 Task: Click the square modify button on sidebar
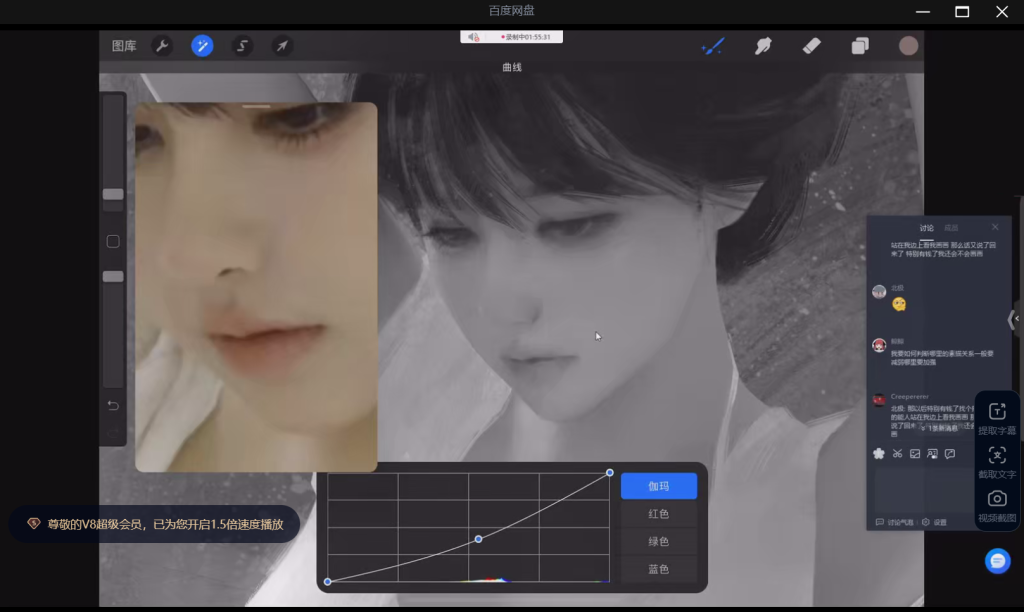113,241
